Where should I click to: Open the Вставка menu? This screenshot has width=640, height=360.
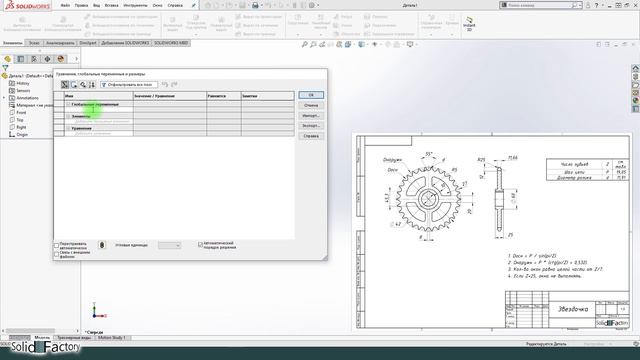111,6
